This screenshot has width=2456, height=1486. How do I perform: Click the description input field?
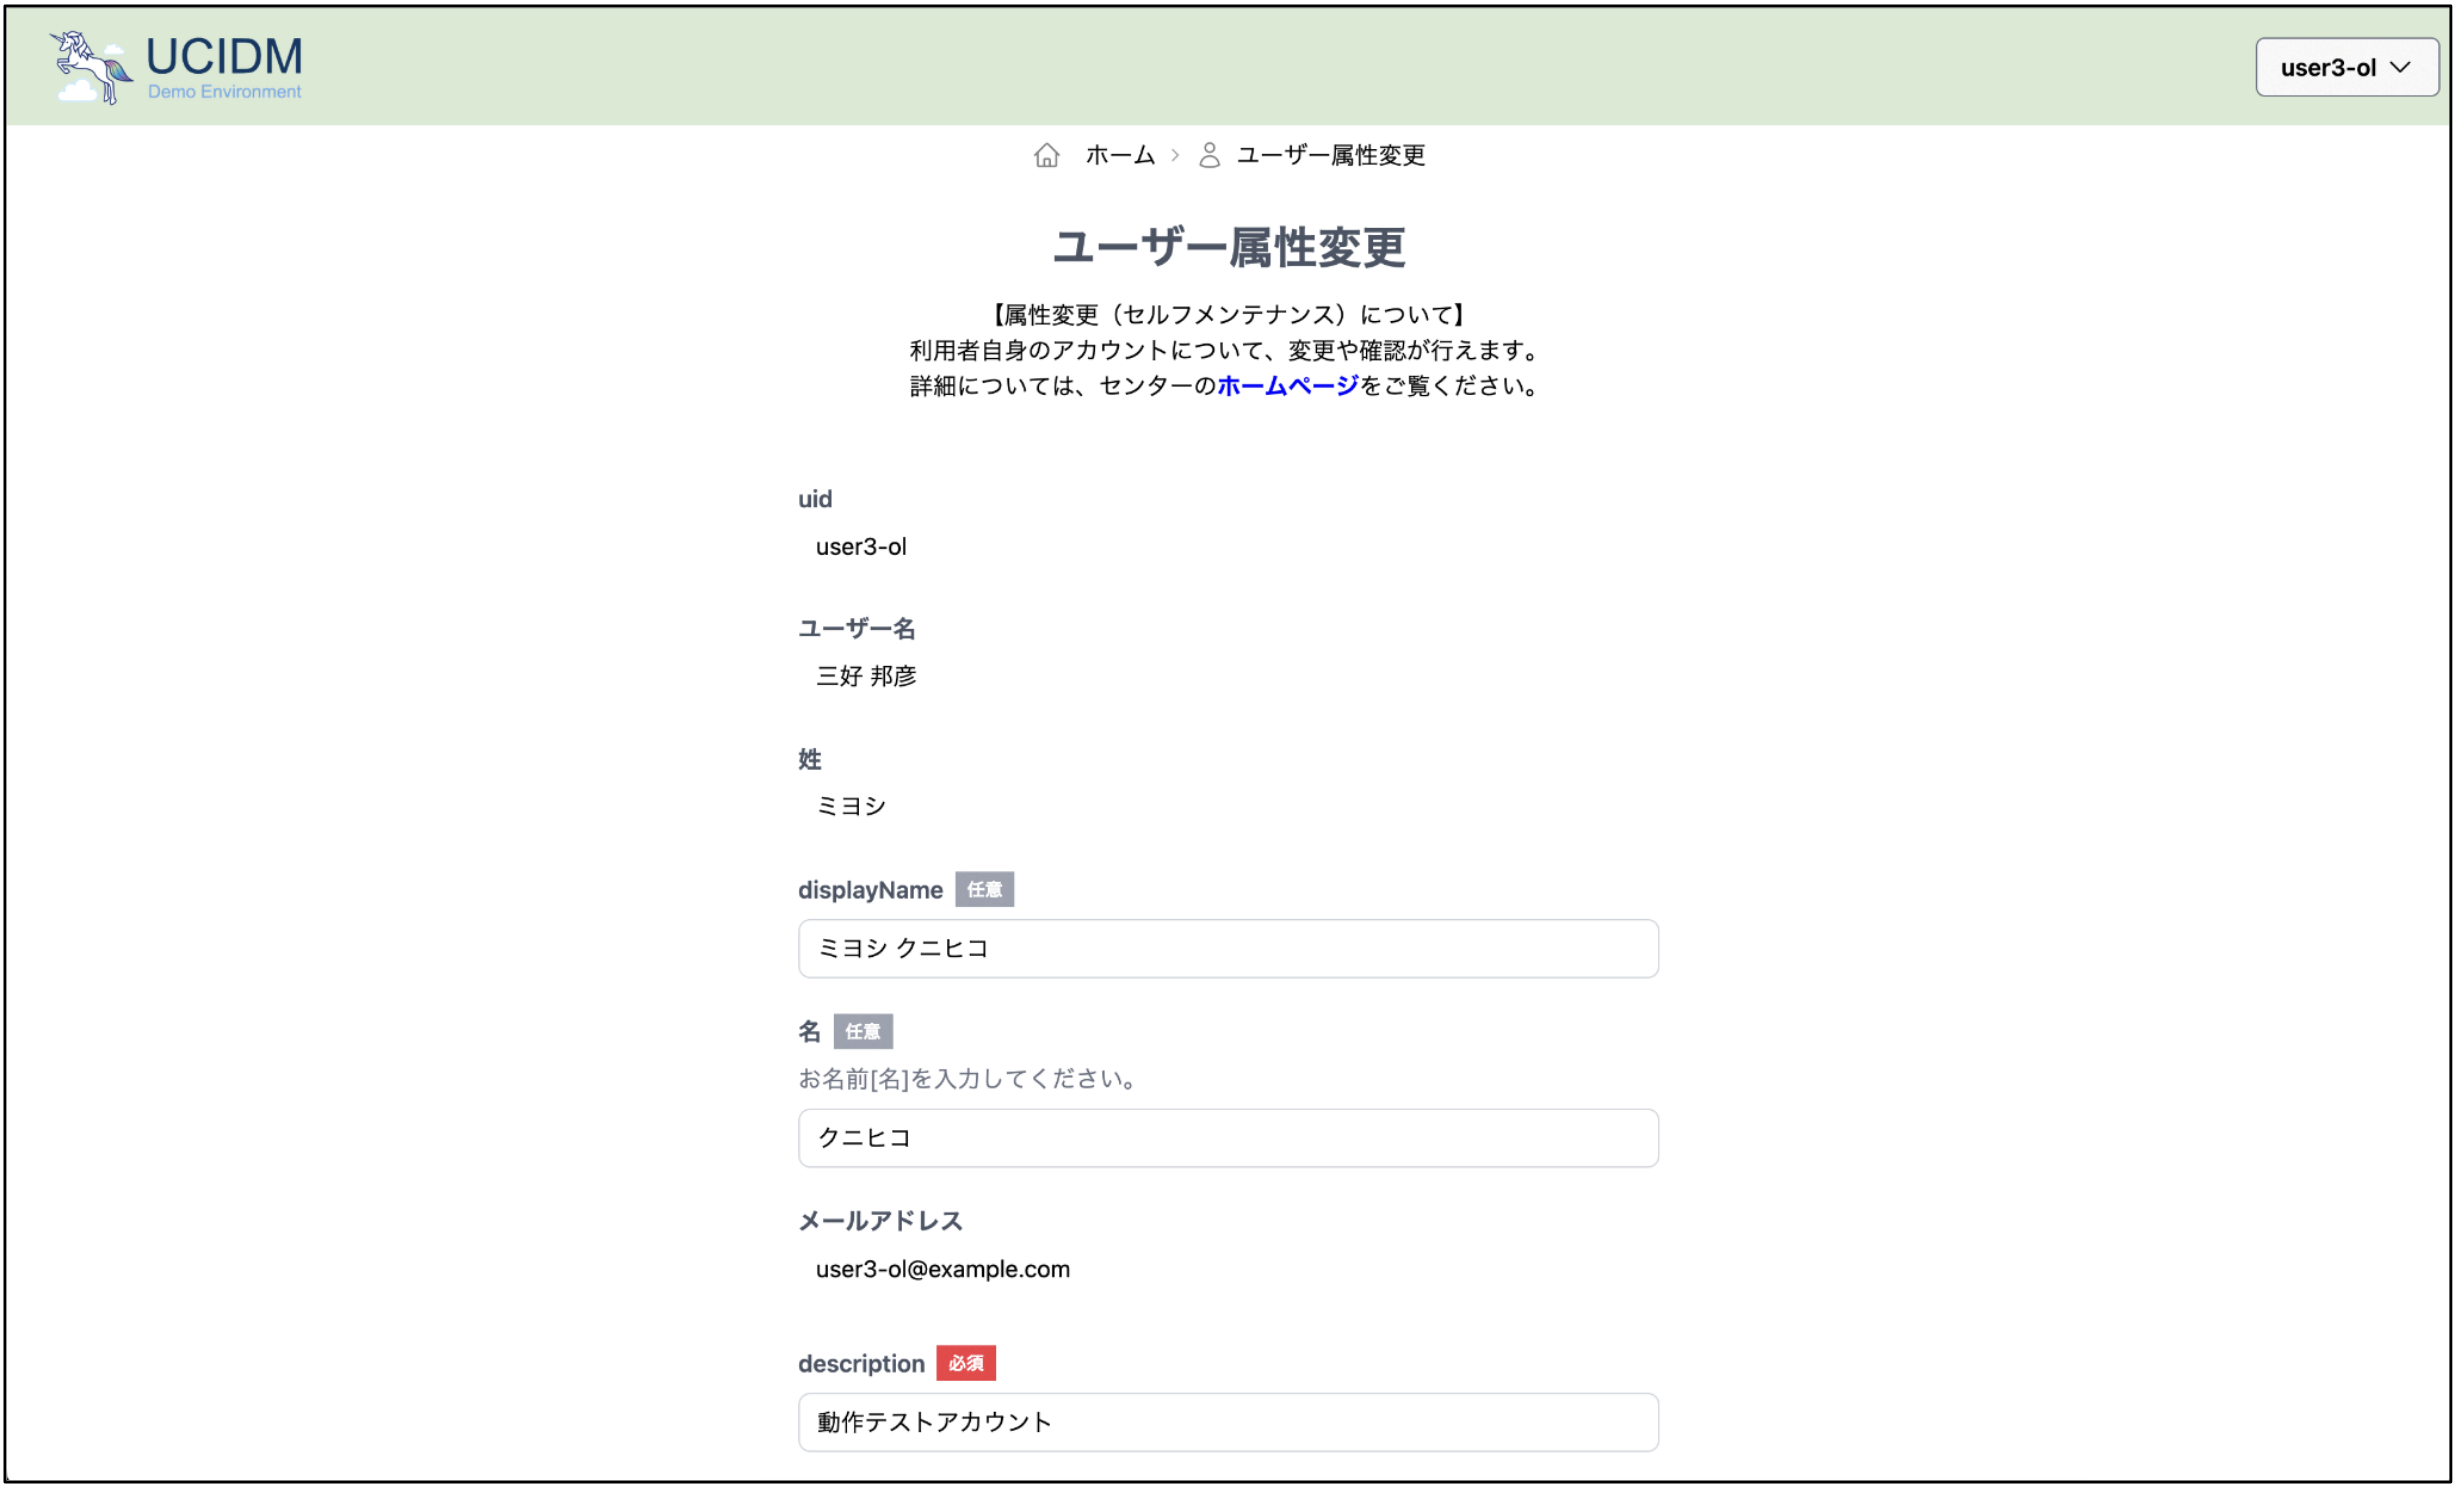coord(1228,1422)
